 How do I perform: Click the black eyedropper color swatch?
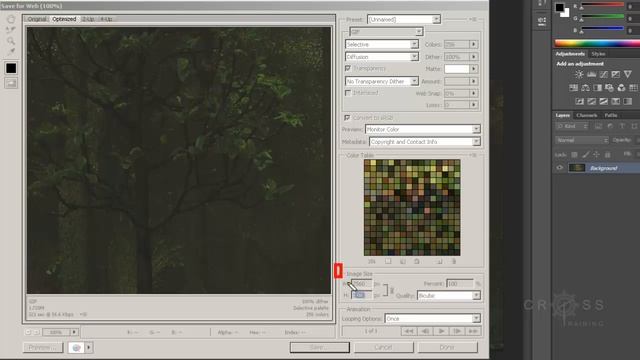click(11, 68)
